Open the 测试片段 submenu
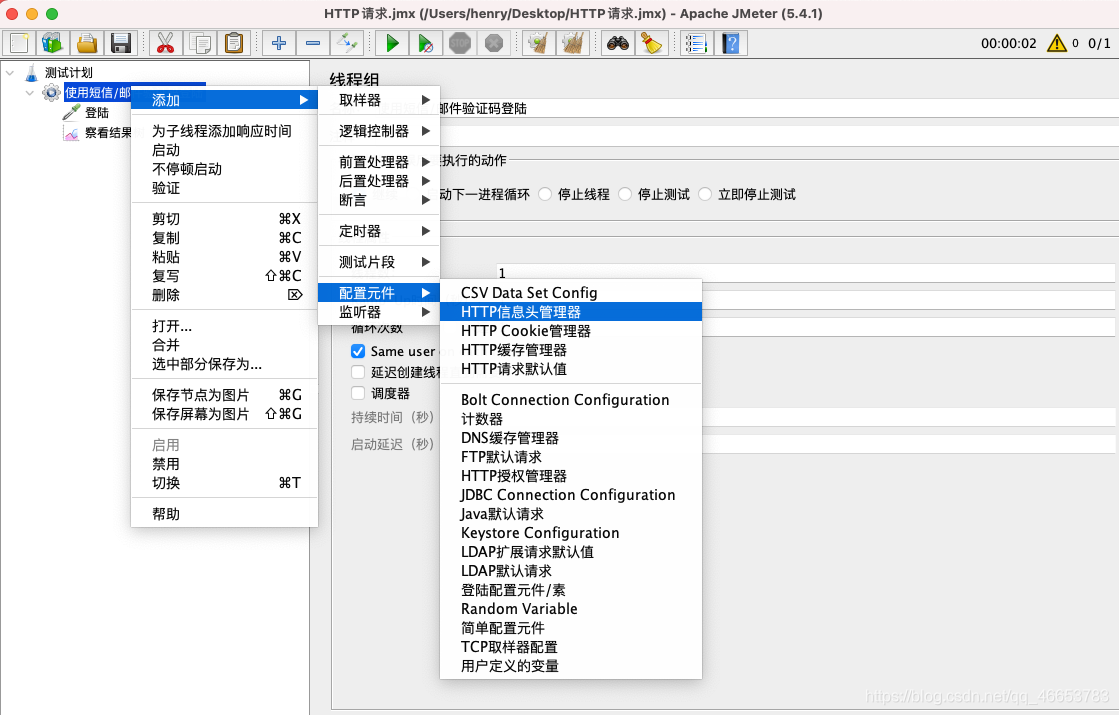 (379, 262)
